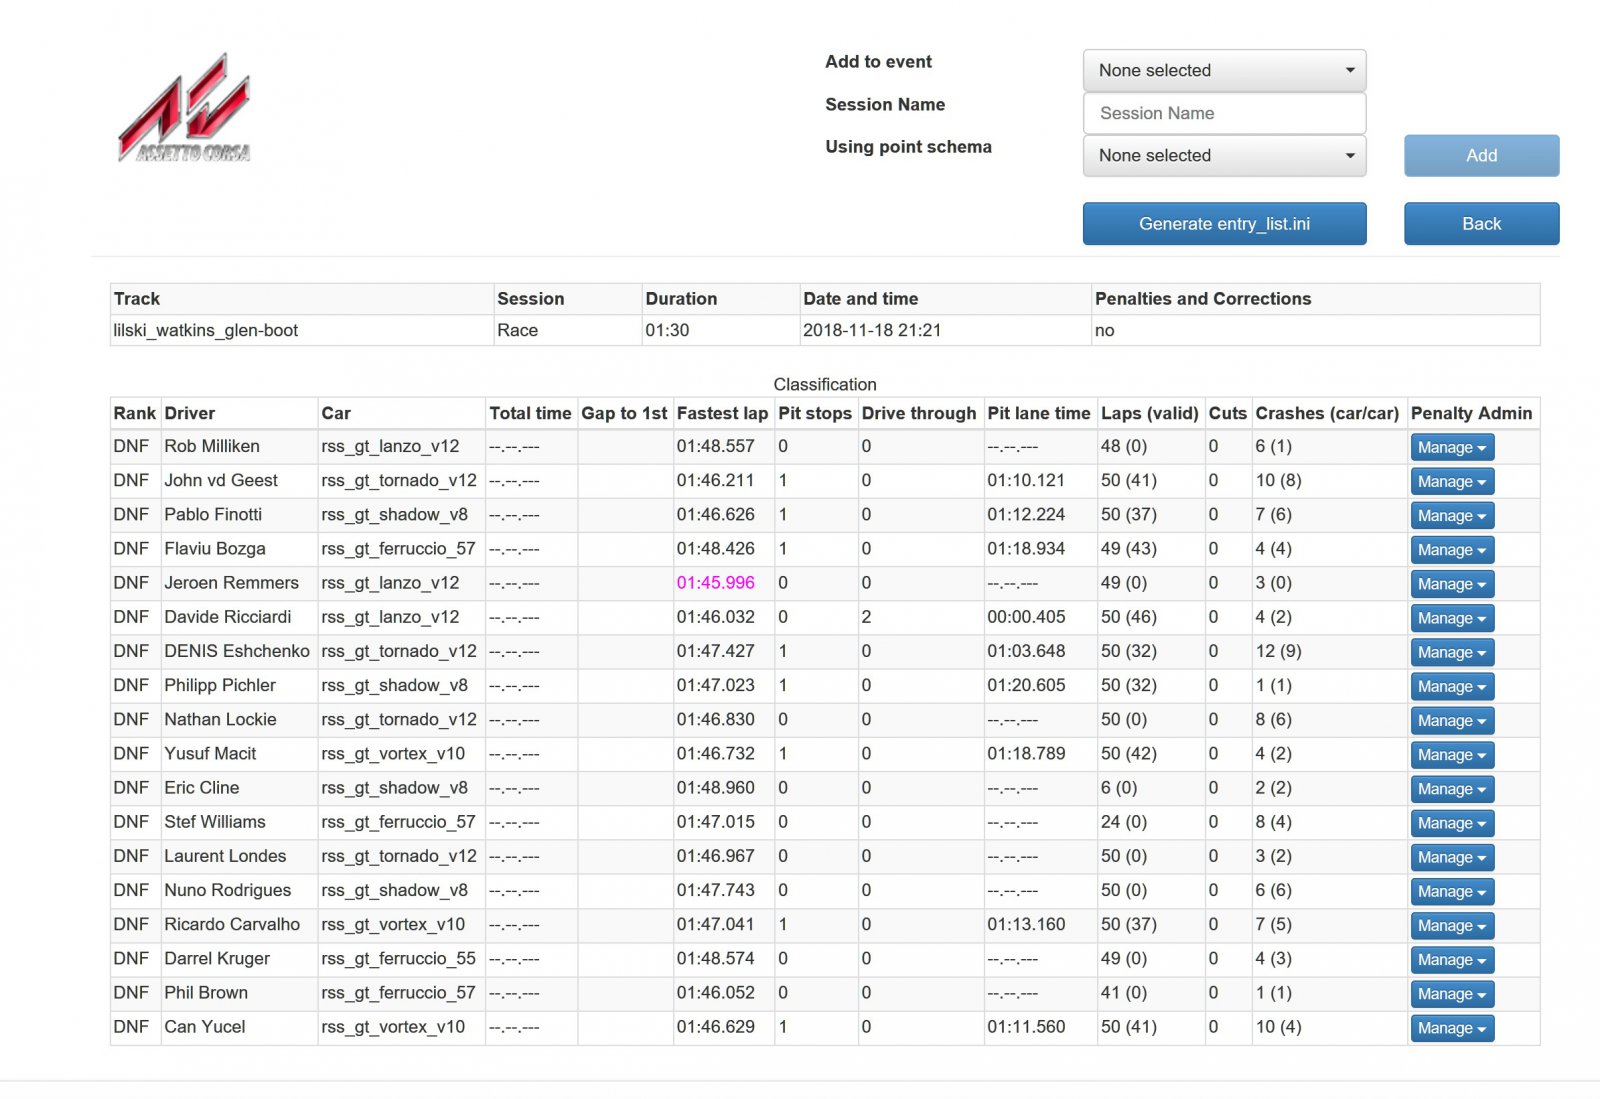Open the Add to event dropdown
This screenshot has height=1099, width=1600.
click(1224, 71)
